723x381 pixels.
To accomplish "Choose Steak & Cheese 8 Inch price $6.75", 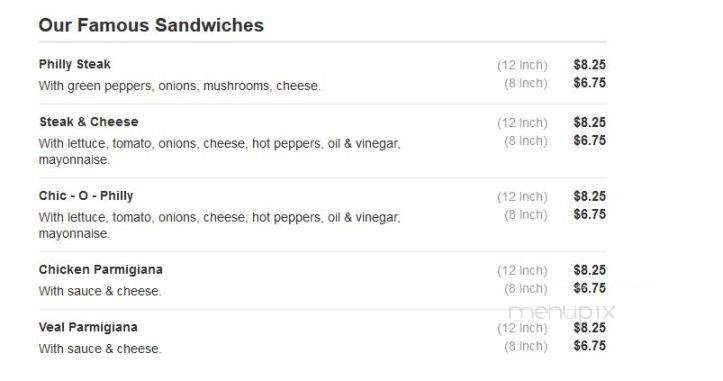I will pyautogui.click(x=589, y=140).
